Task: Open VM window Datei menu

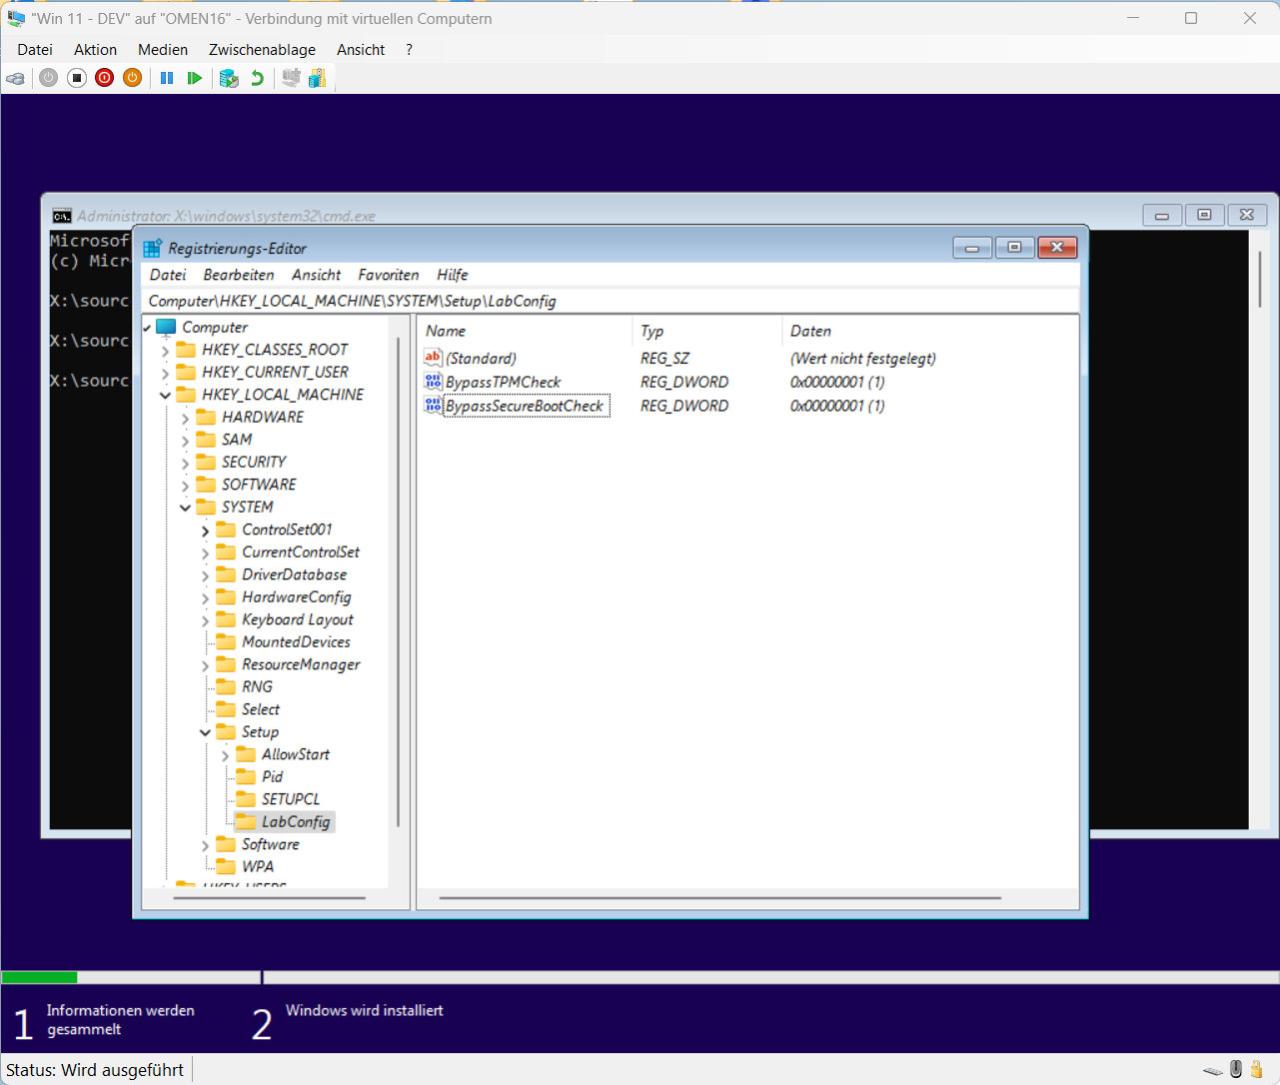Action: click(x=35, y=49)
